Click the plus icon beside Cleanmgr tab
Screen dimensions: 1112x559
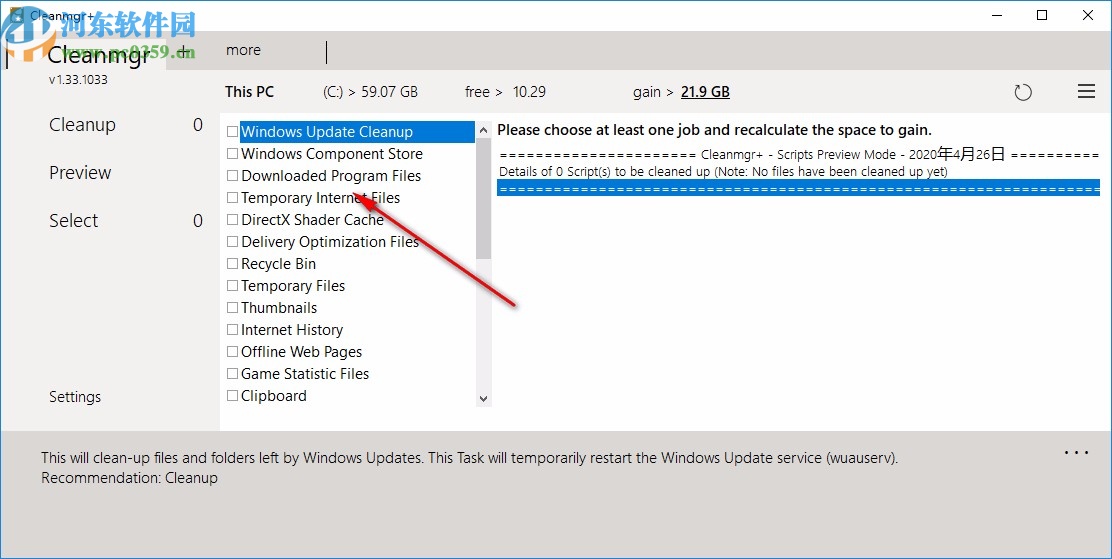183,49
